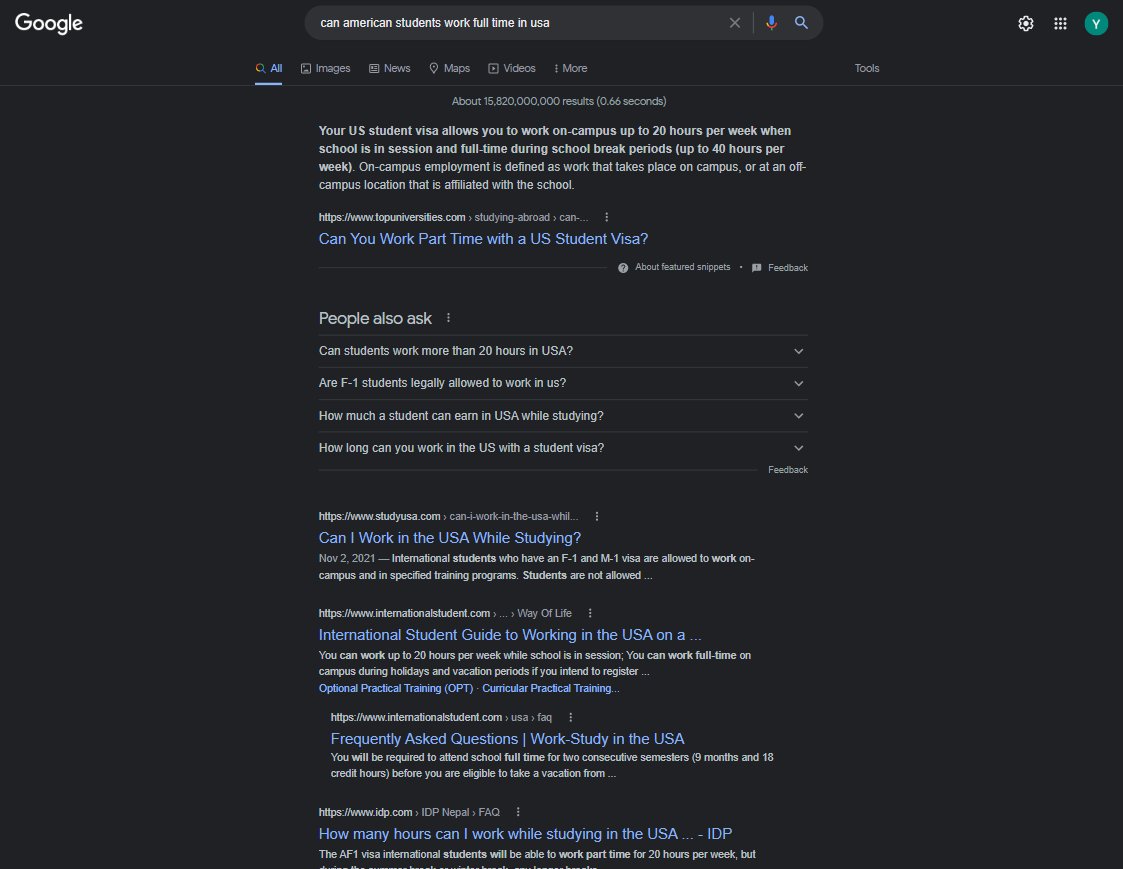The width and height of the screenshot is (1123, 869).
Task: Clear the search query with X icon
Action: (x=735, y=23)
